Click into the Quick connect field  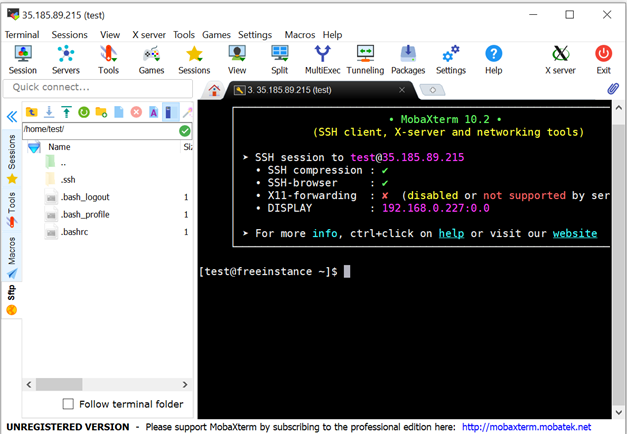pyautogui.click(x=98, y=88)
